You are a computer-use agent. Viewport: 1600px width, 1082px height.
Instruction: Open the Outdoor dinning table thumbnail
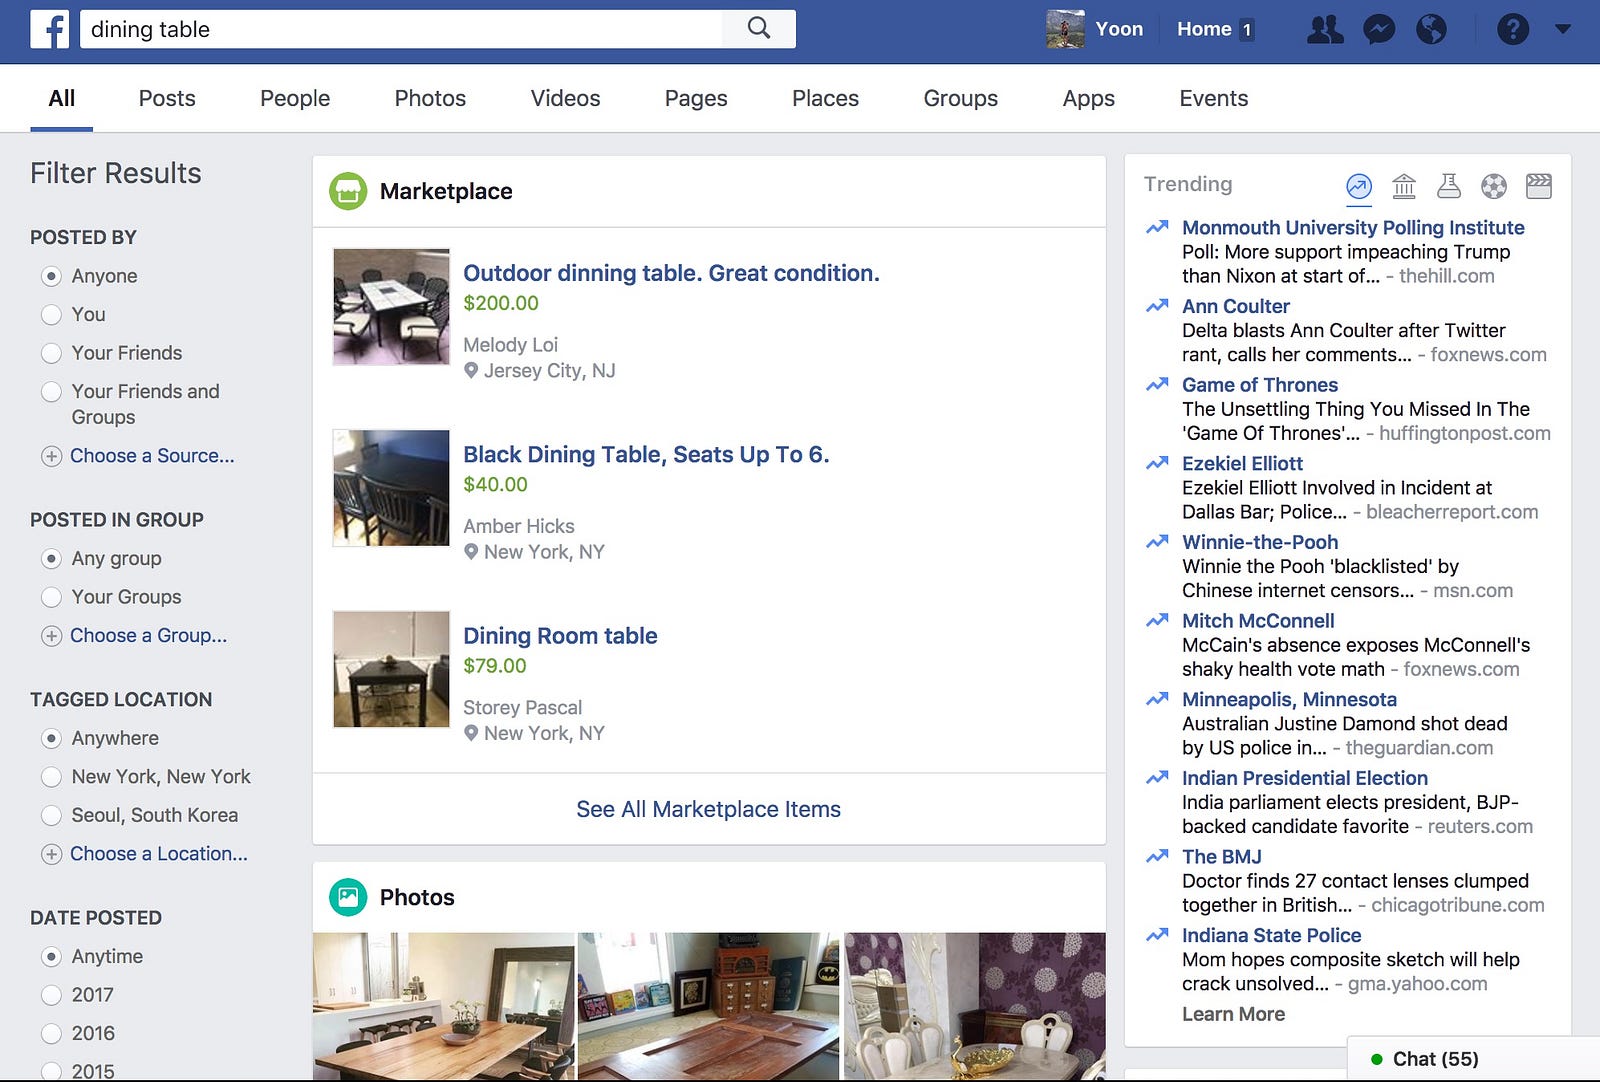coord(391,307)
